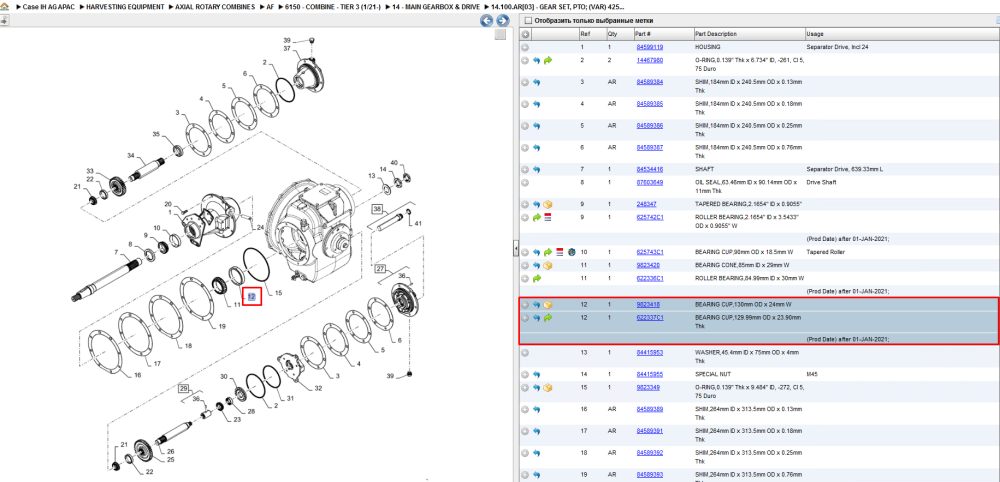Select round marker for HOUSING row
Screen dimensions: 1000x482
tap(525, 47)
